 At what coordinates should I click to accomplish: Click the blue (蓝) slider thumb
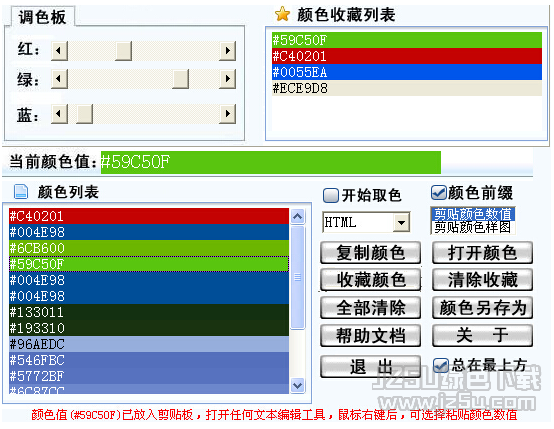[84, 114]
